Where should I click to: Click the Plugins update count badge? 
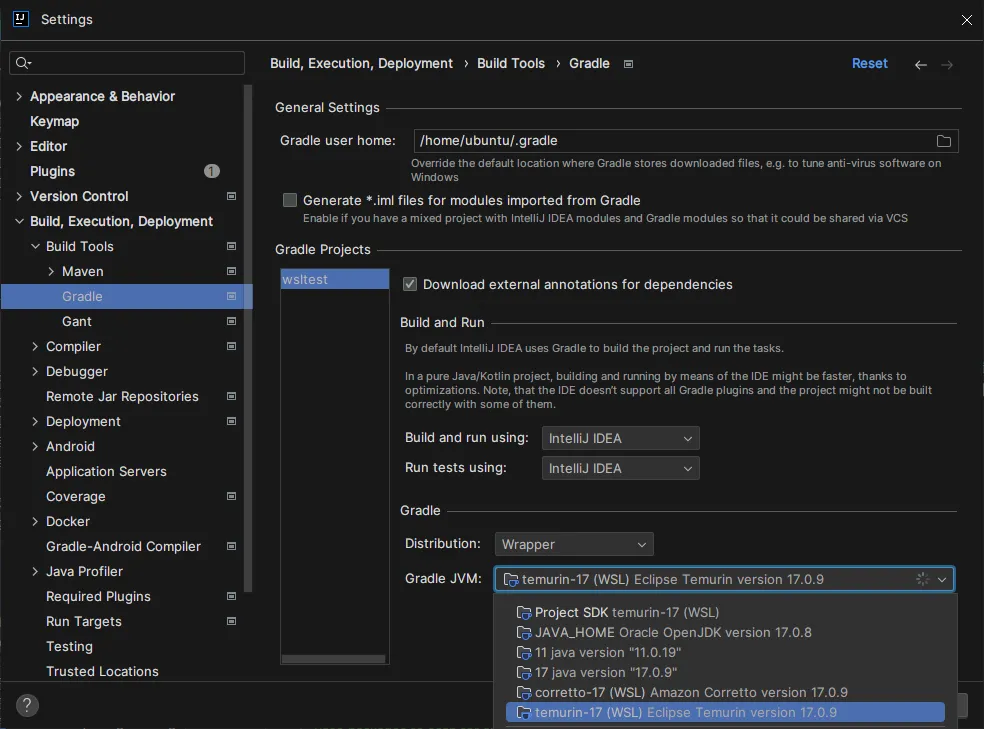coord(211,171)
